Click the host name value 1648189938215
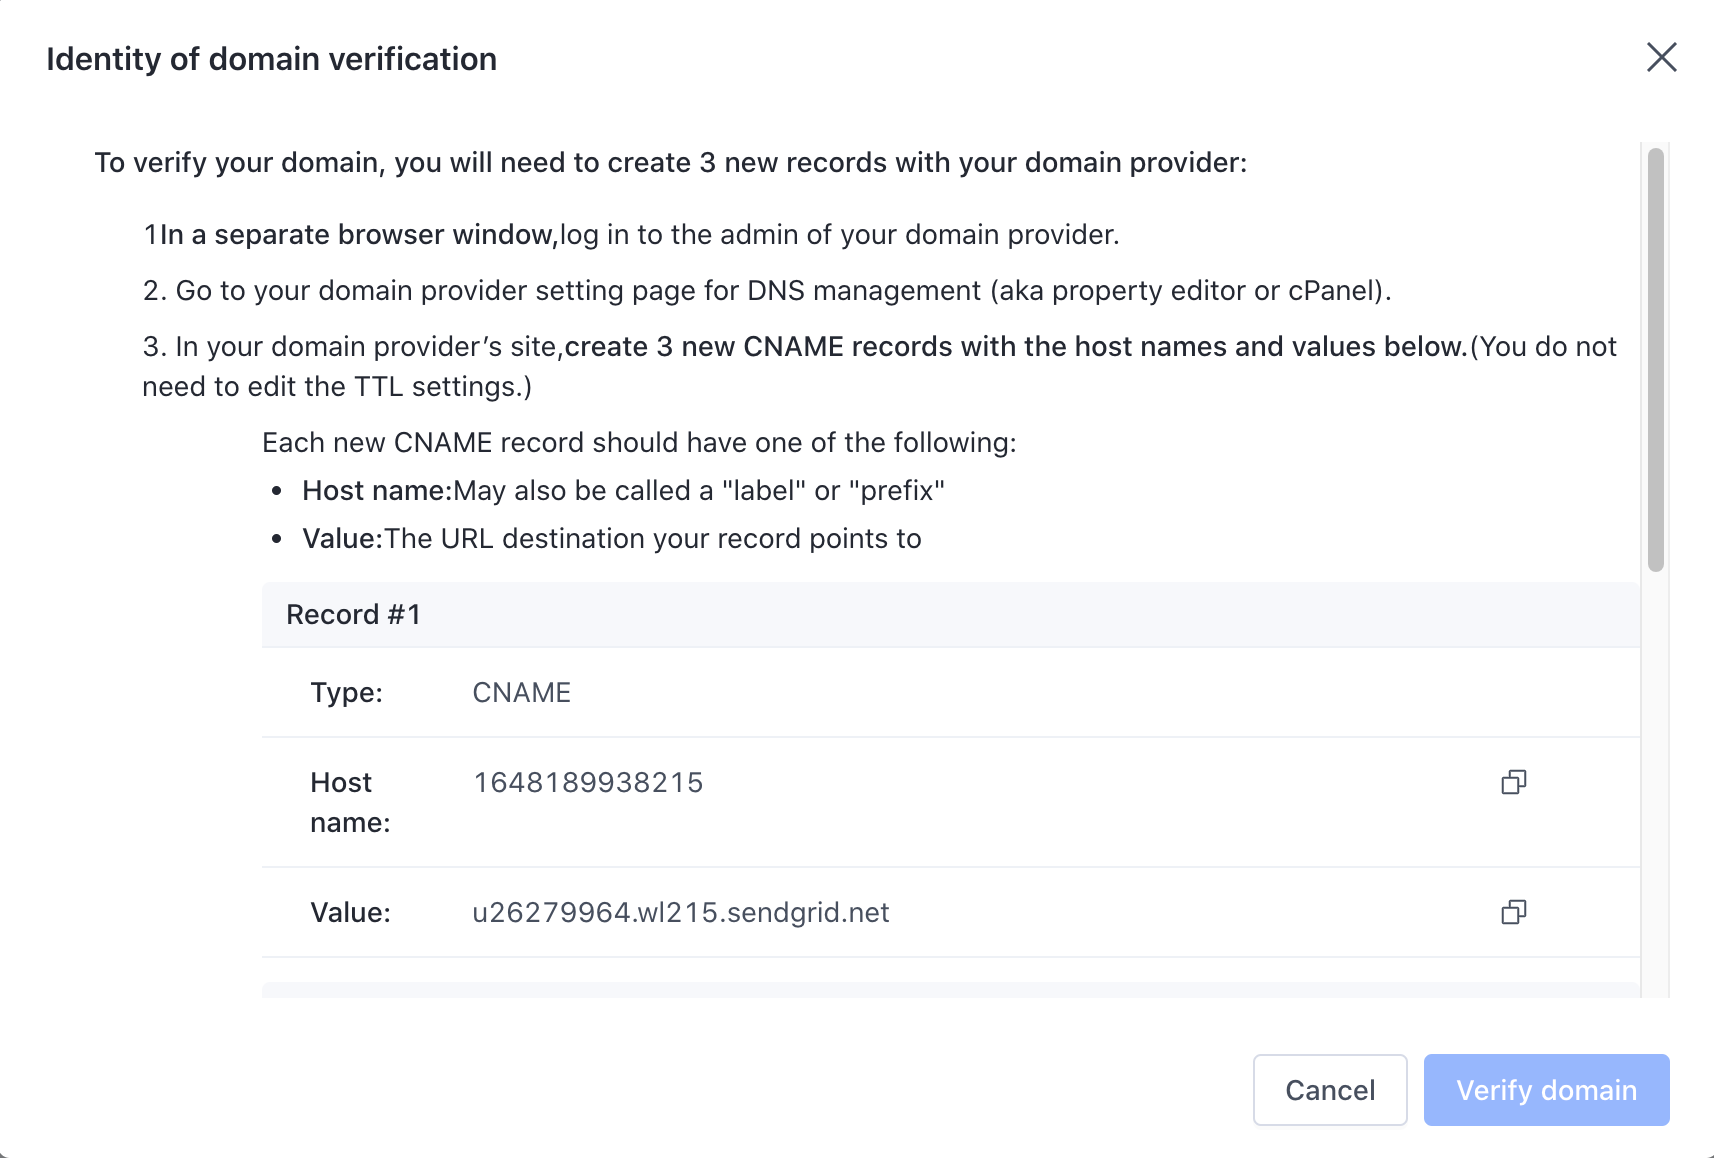Screen dimensions: 1714x1158 click(x=588, y=782)
